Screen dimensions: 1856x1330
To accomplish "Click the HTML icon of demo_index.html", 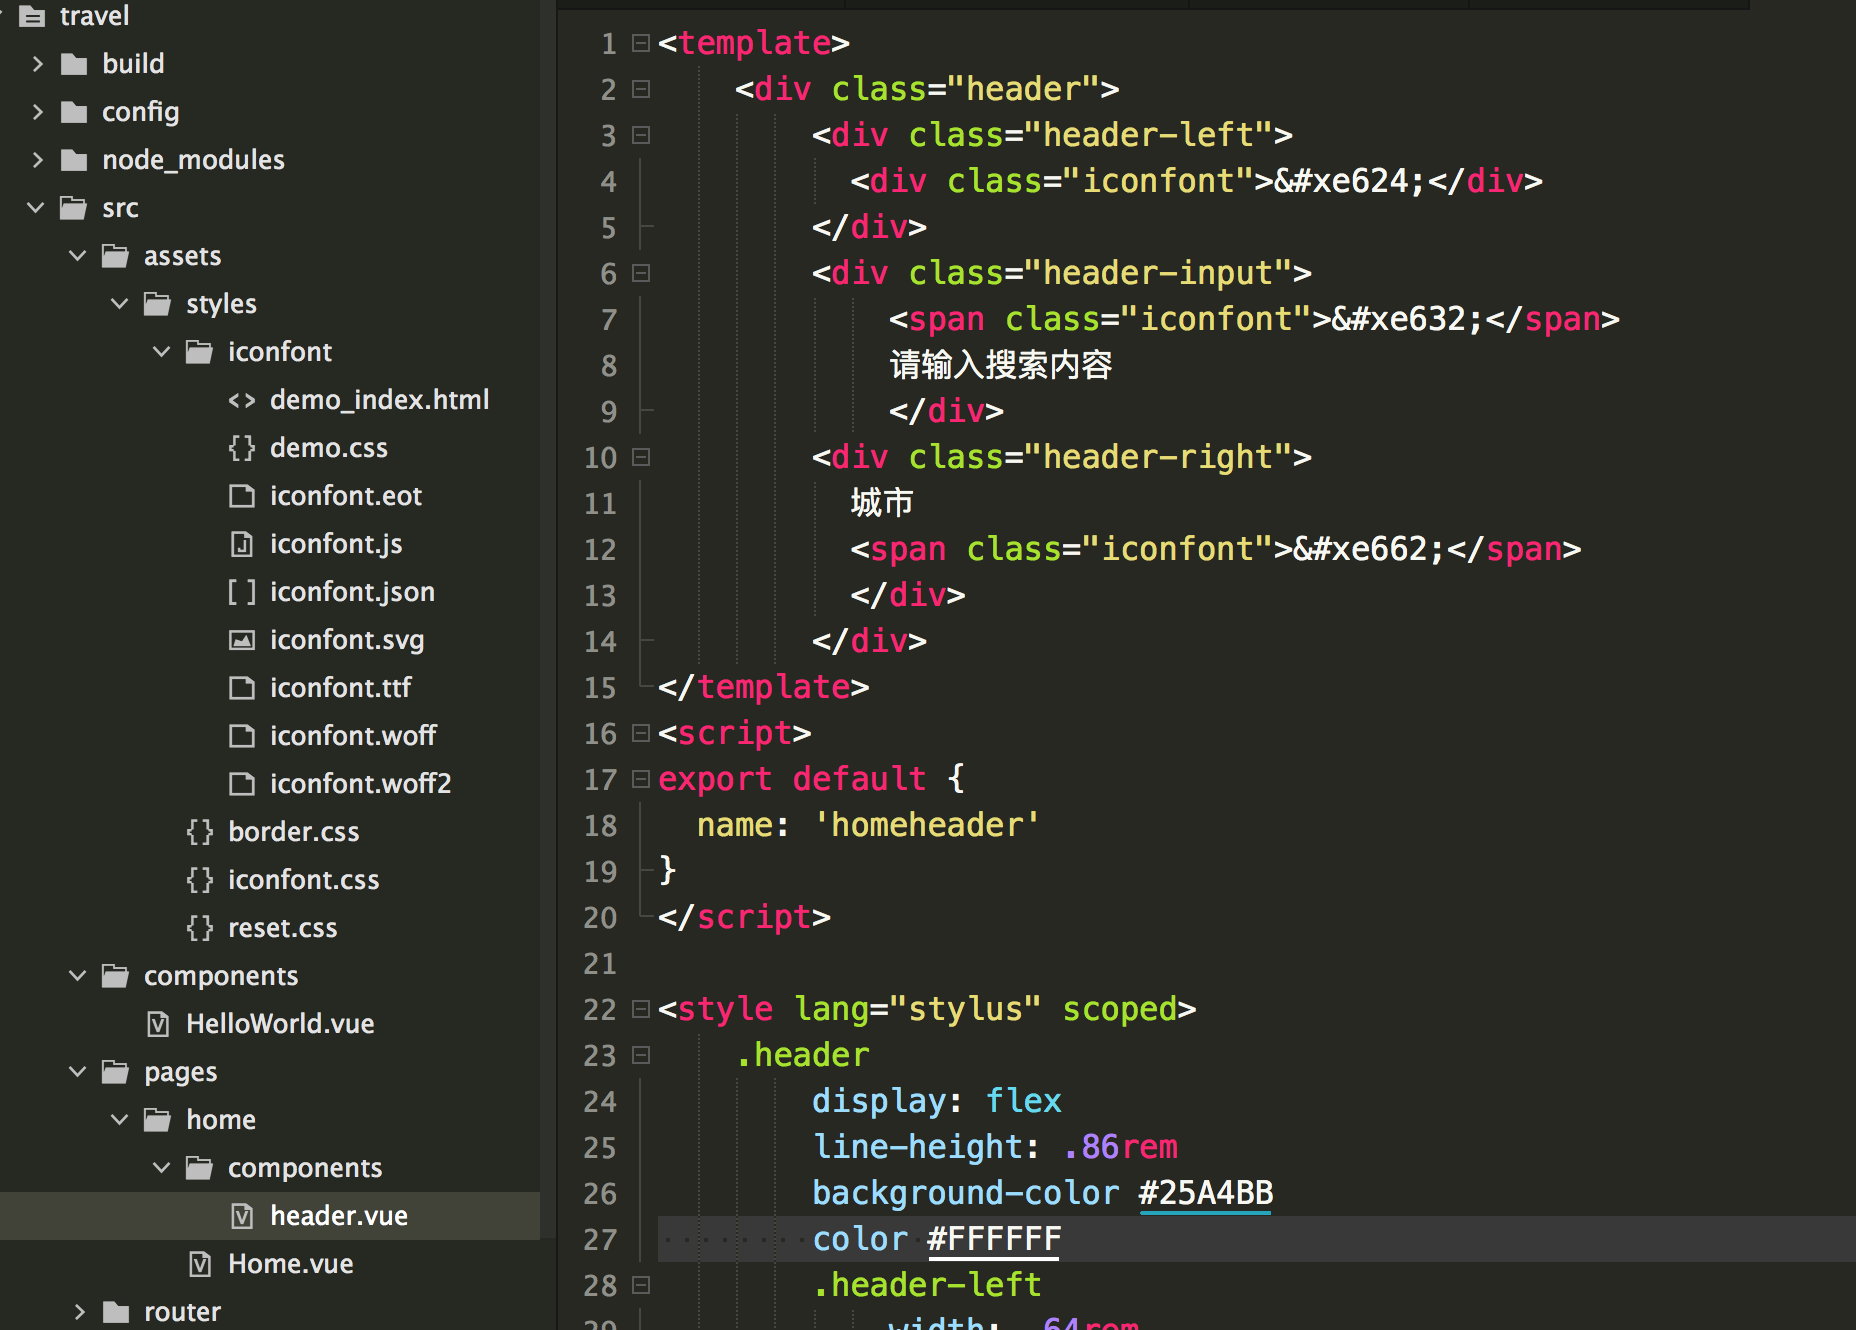I will (242, 400).
